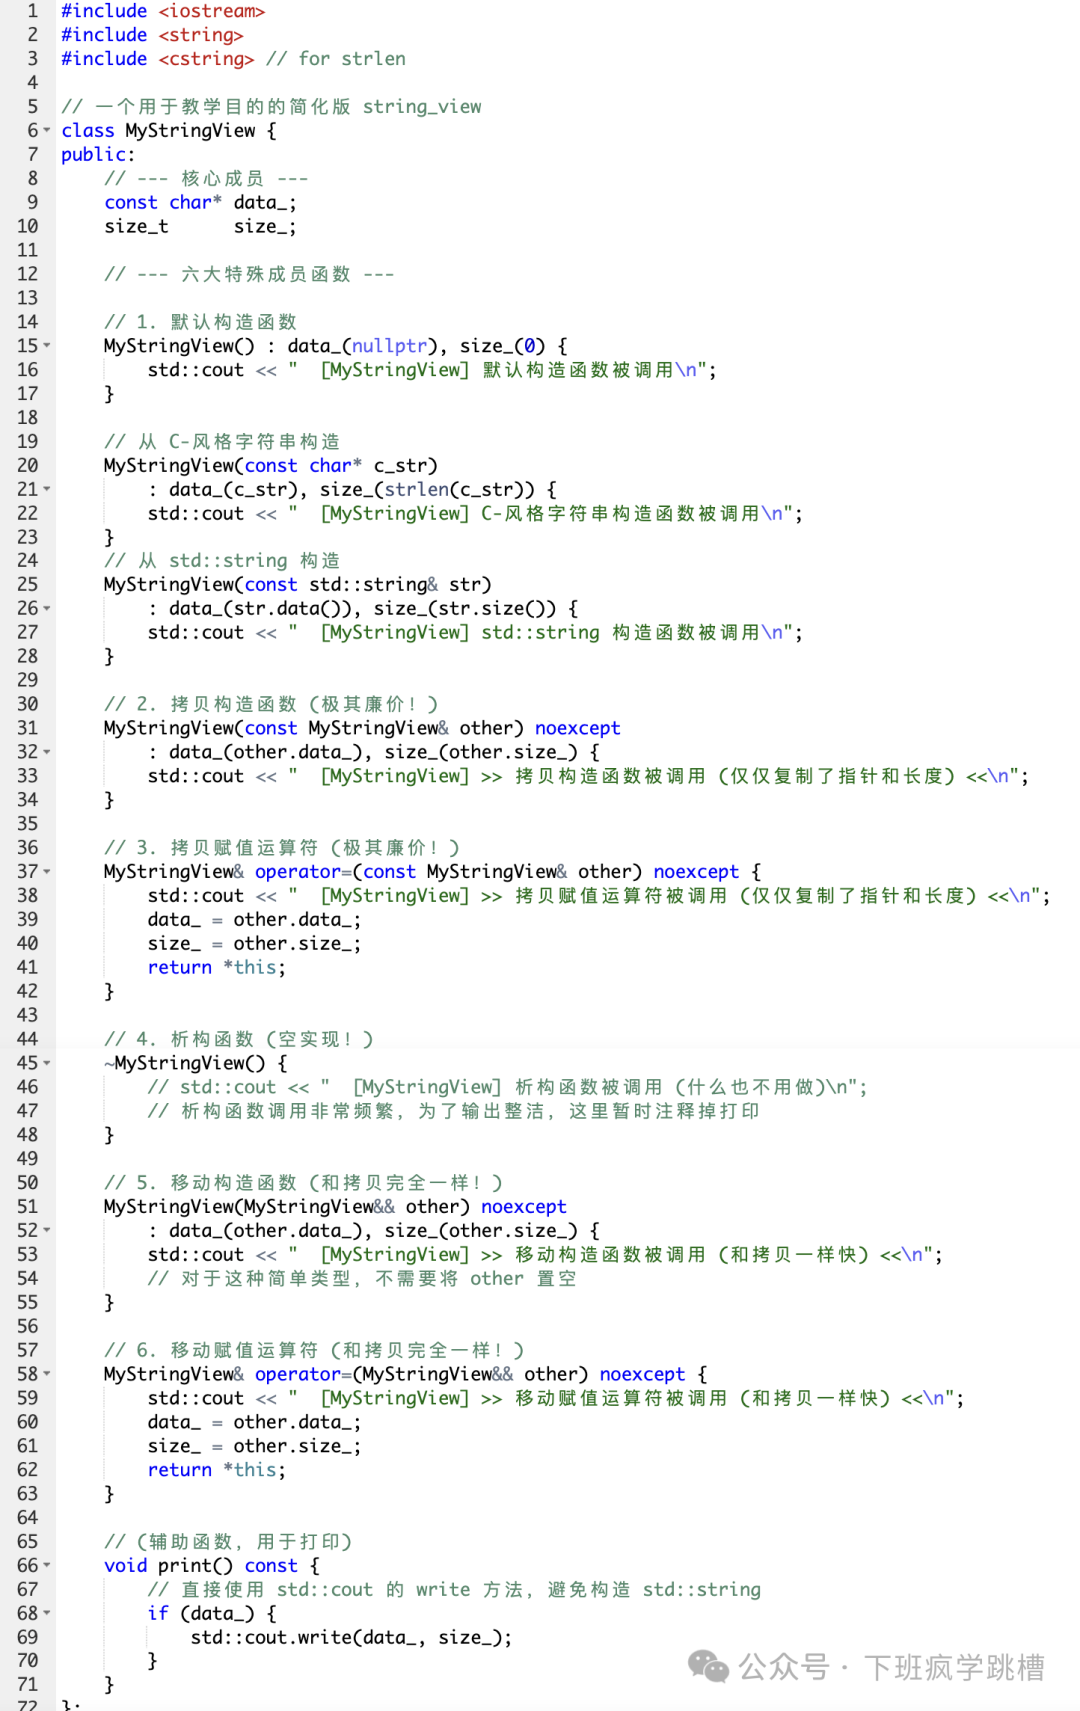This screenshot has height=1711, width=1080.
Task: Click 'const std::string& str' parameter
Action: 361,585
